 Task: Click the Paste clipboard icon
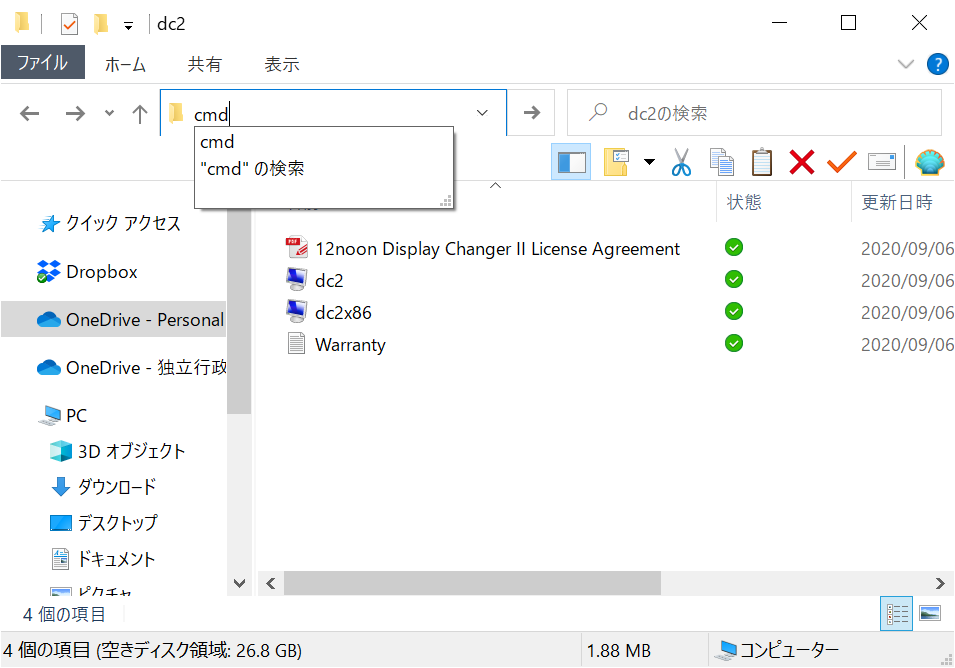click(761, 163)
